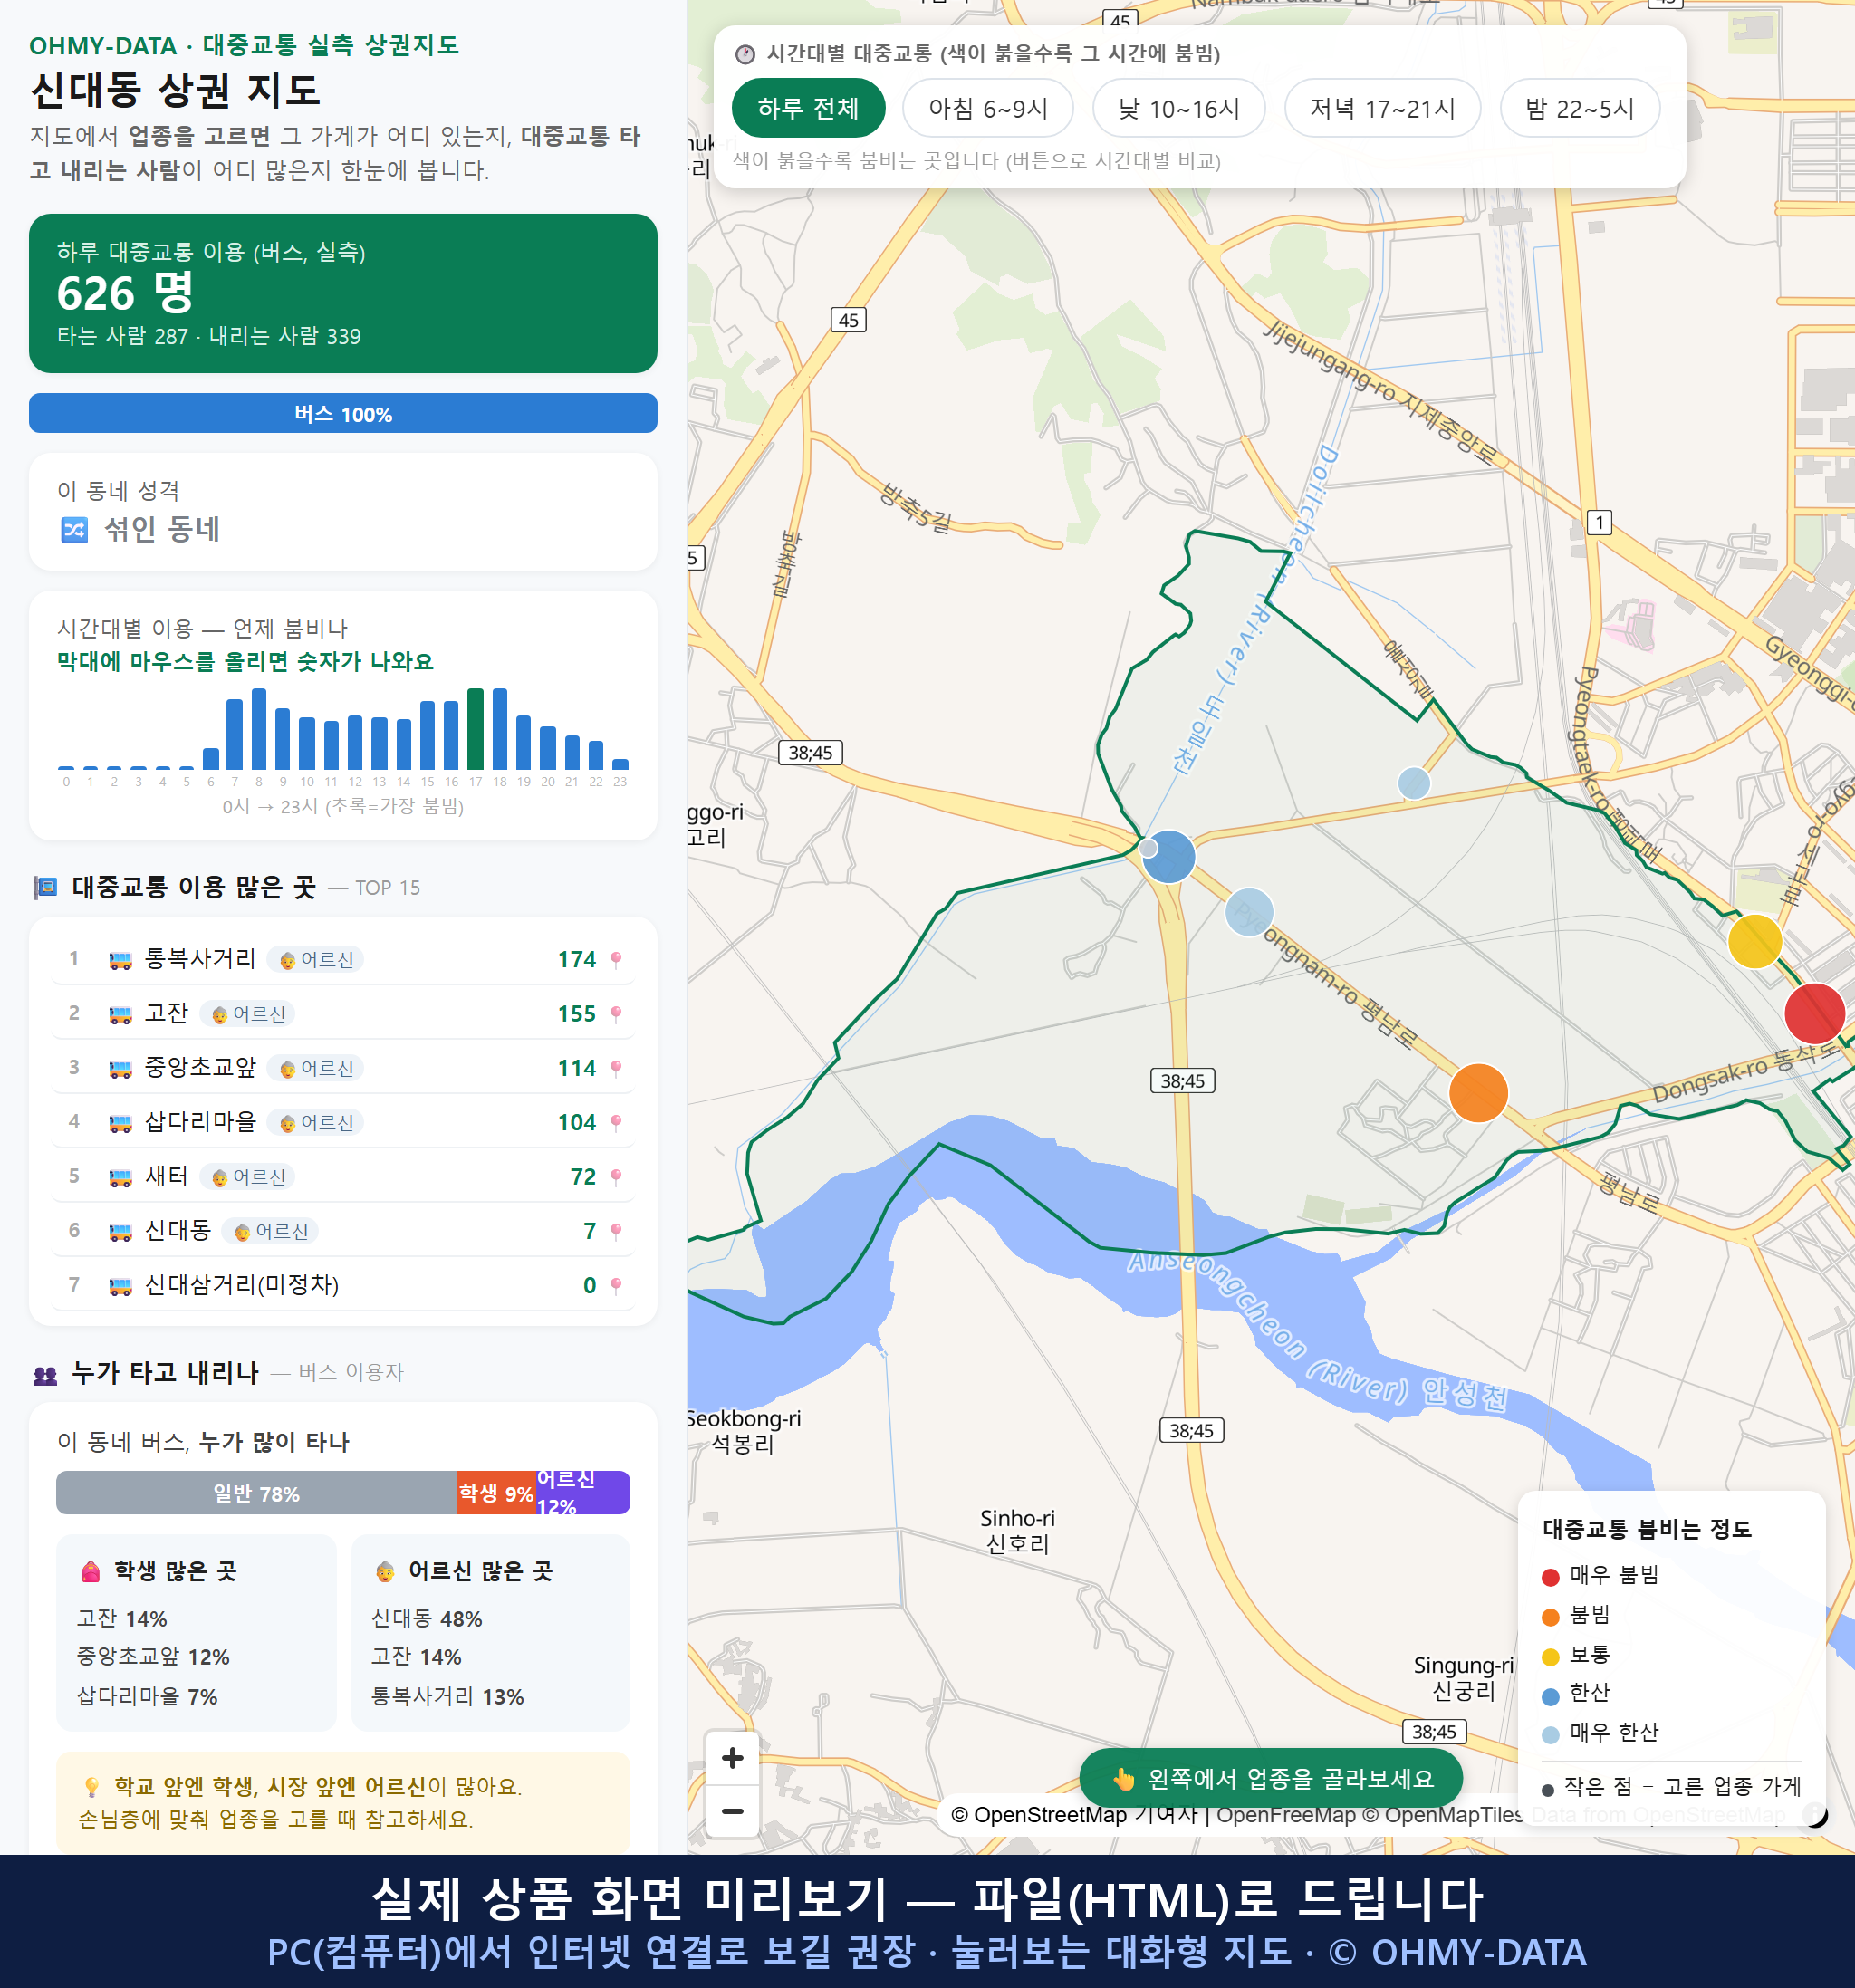Select the 밤 22~5시 time filter
Screen dimensions: 1855x1988
pos(1580,108)
